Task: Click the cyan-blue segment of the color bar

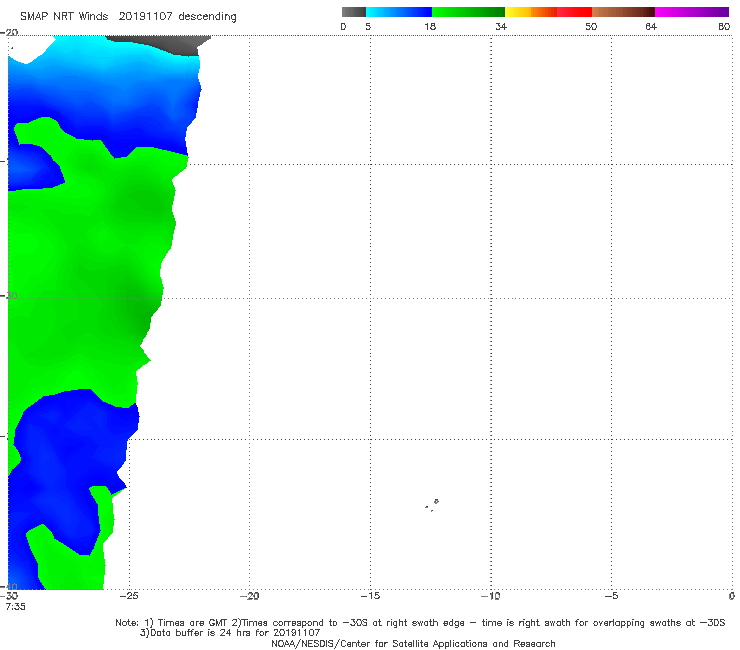Action: click(x=399, y=12)
